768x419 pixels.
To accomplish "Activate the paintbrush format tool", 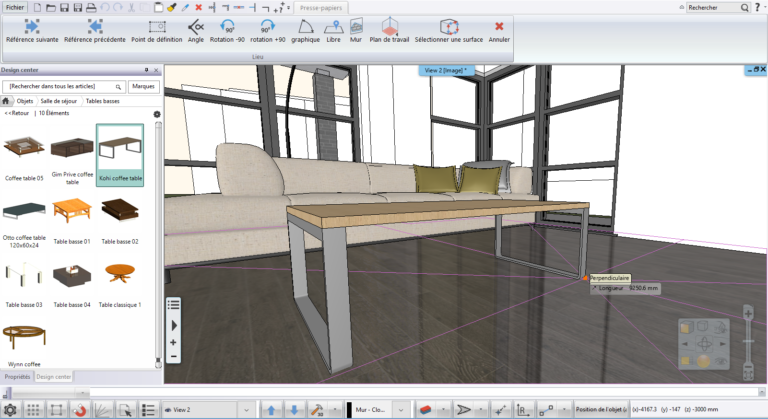I will [x=171, y=7].
